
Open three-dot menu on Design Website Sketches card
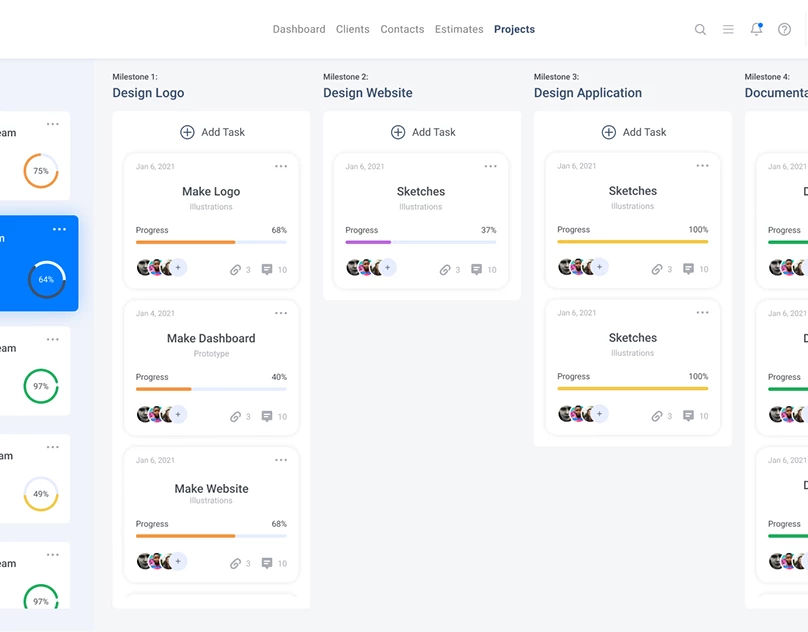point(490,166)
